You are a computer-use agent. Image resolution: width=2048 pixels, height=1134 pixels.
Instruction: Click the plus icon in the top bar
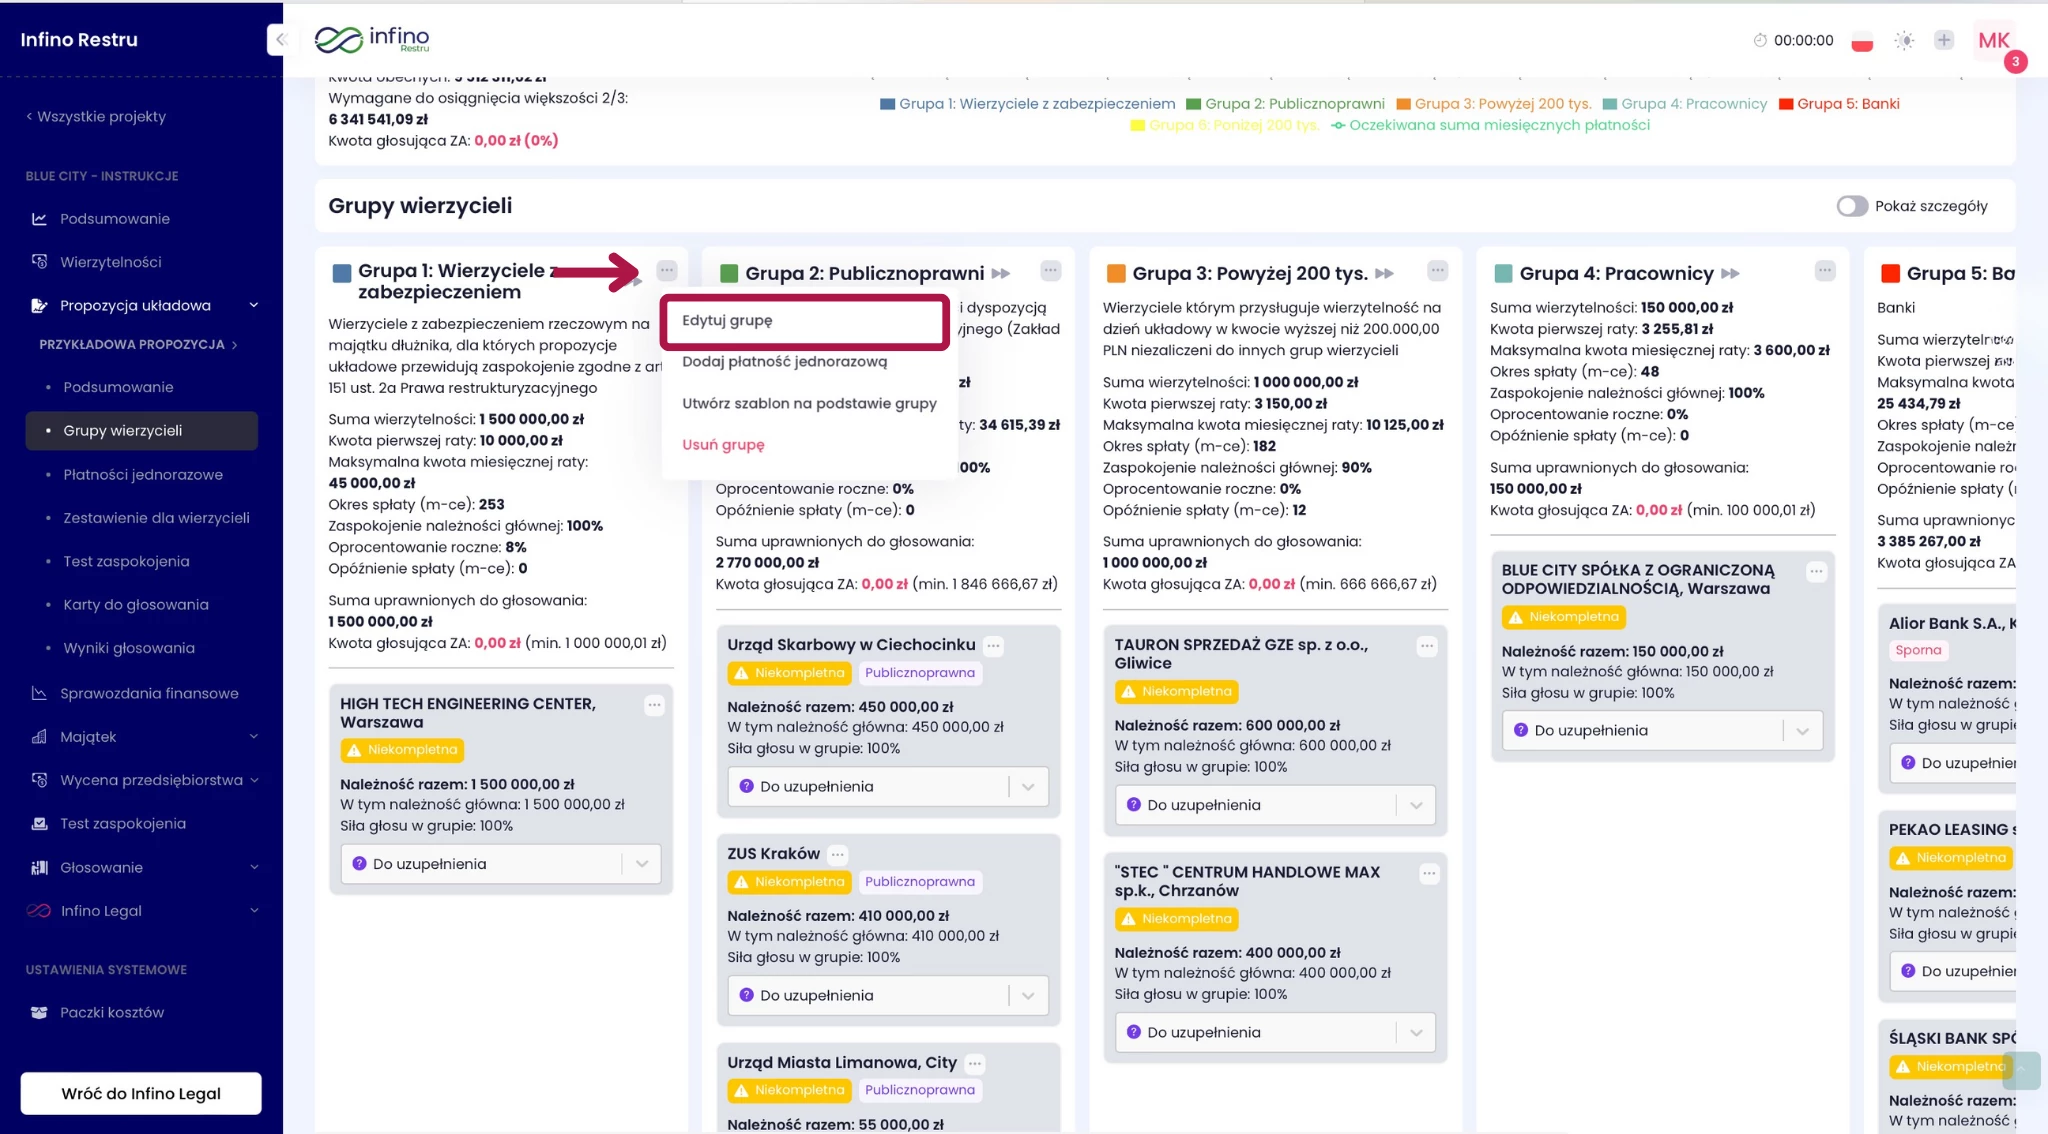tap(1943, 40)
